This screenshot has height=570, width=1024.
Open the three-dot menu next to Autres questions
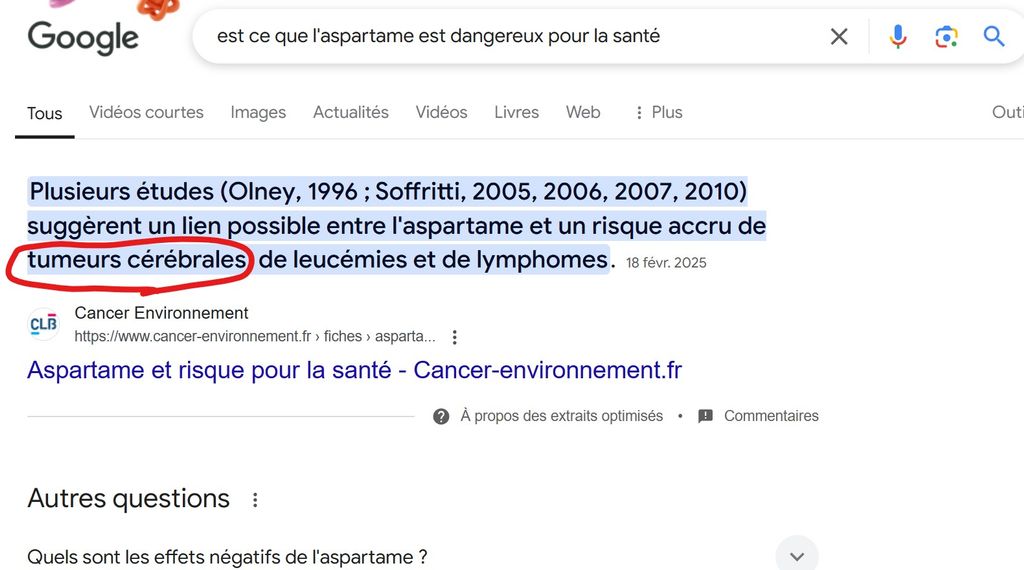[255, 500]
